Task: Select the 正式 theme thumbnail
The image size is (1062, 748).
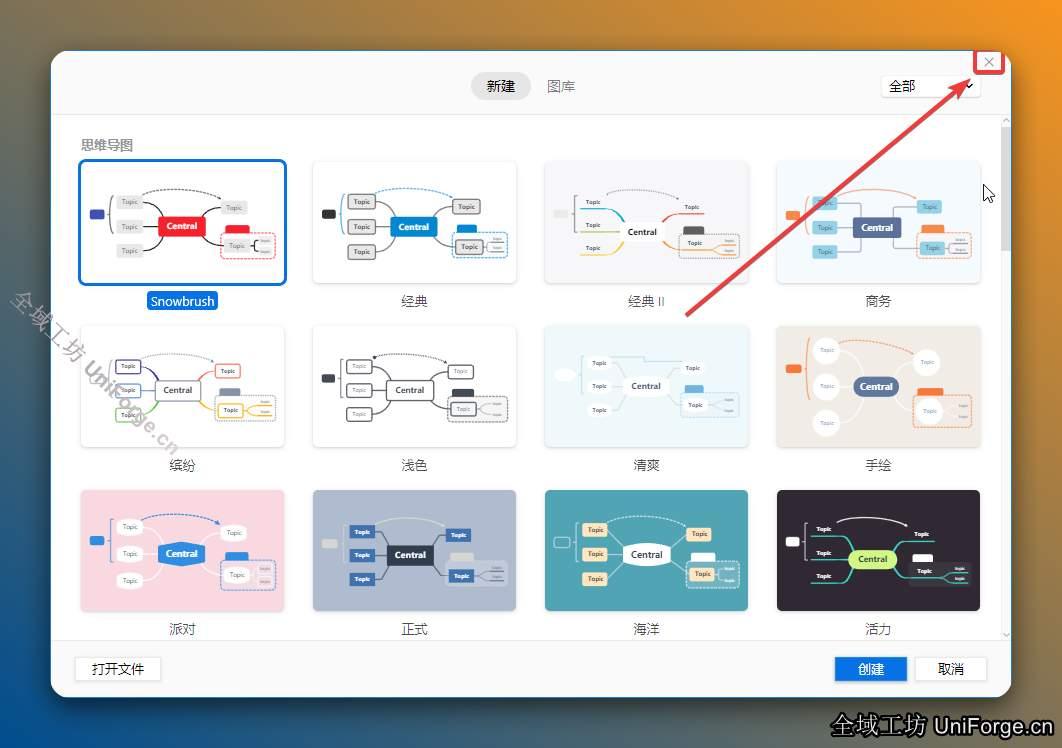Action: [x=415, y=550]
